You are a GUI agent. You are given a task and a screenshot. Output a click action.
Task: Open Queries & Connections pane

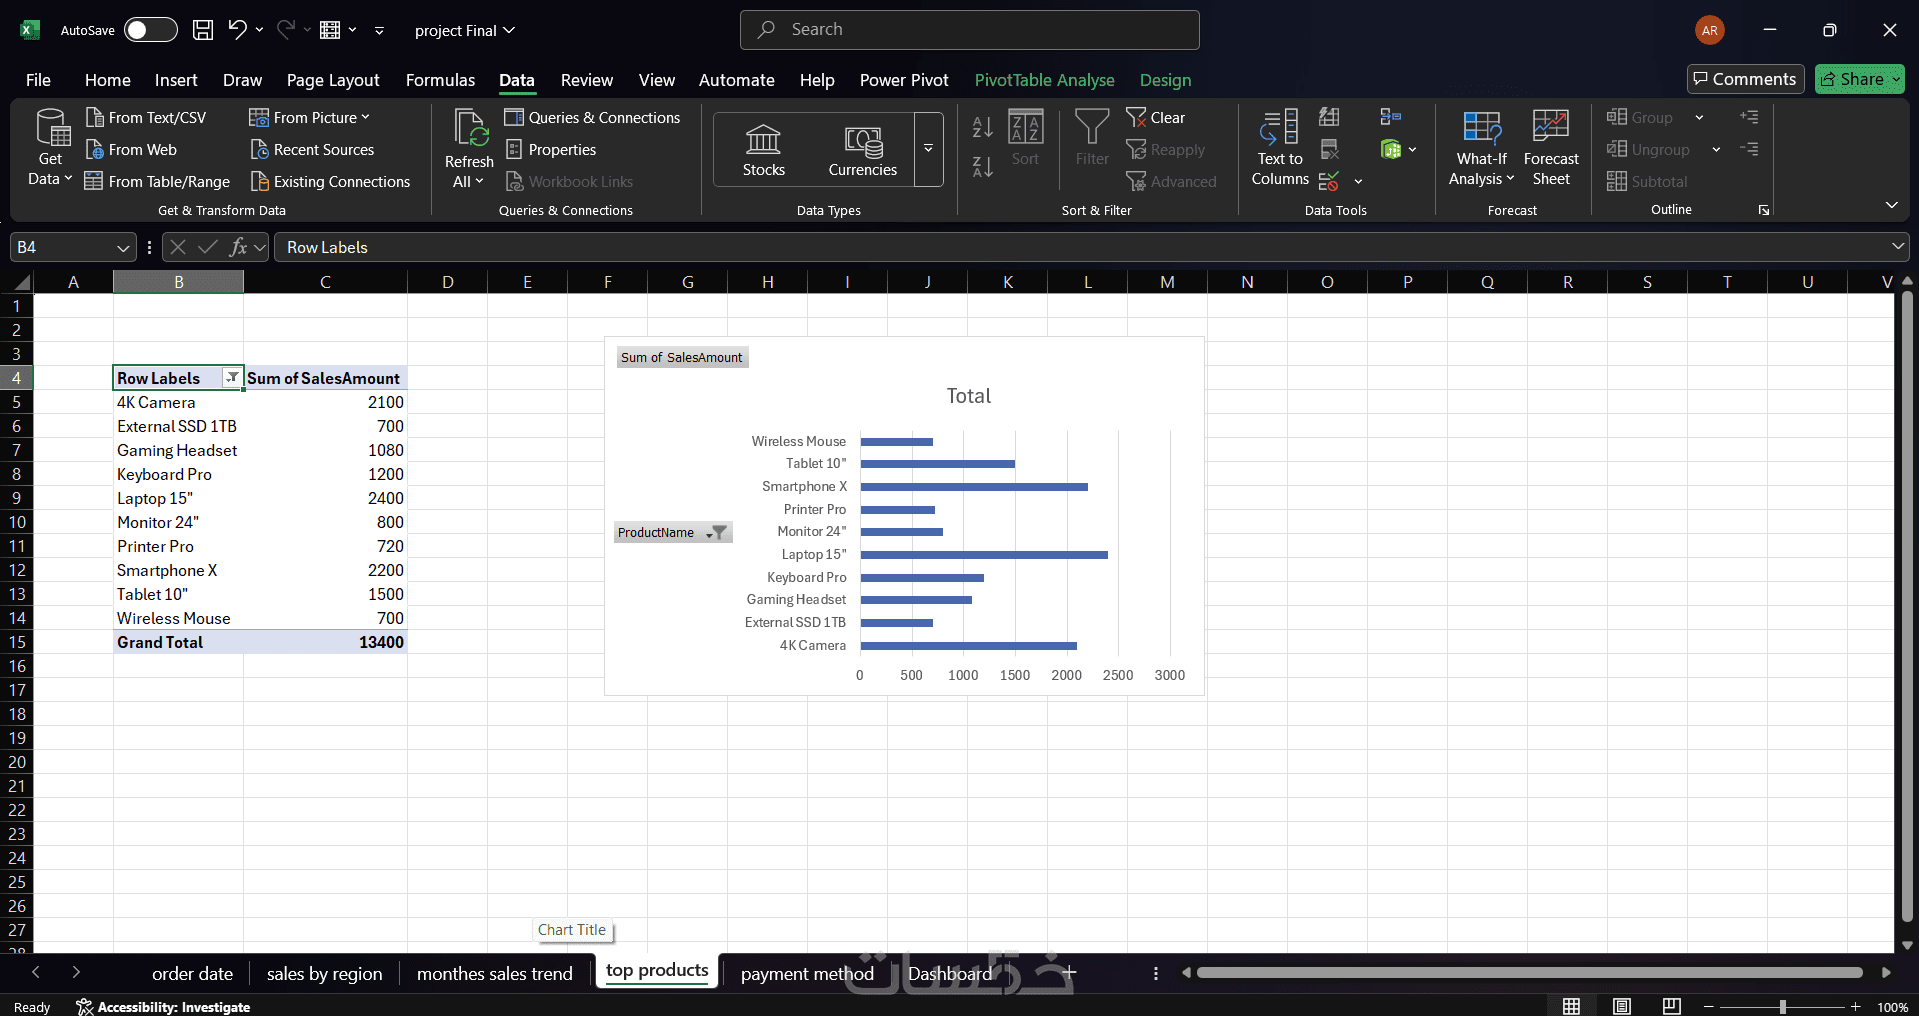[592, 118]
